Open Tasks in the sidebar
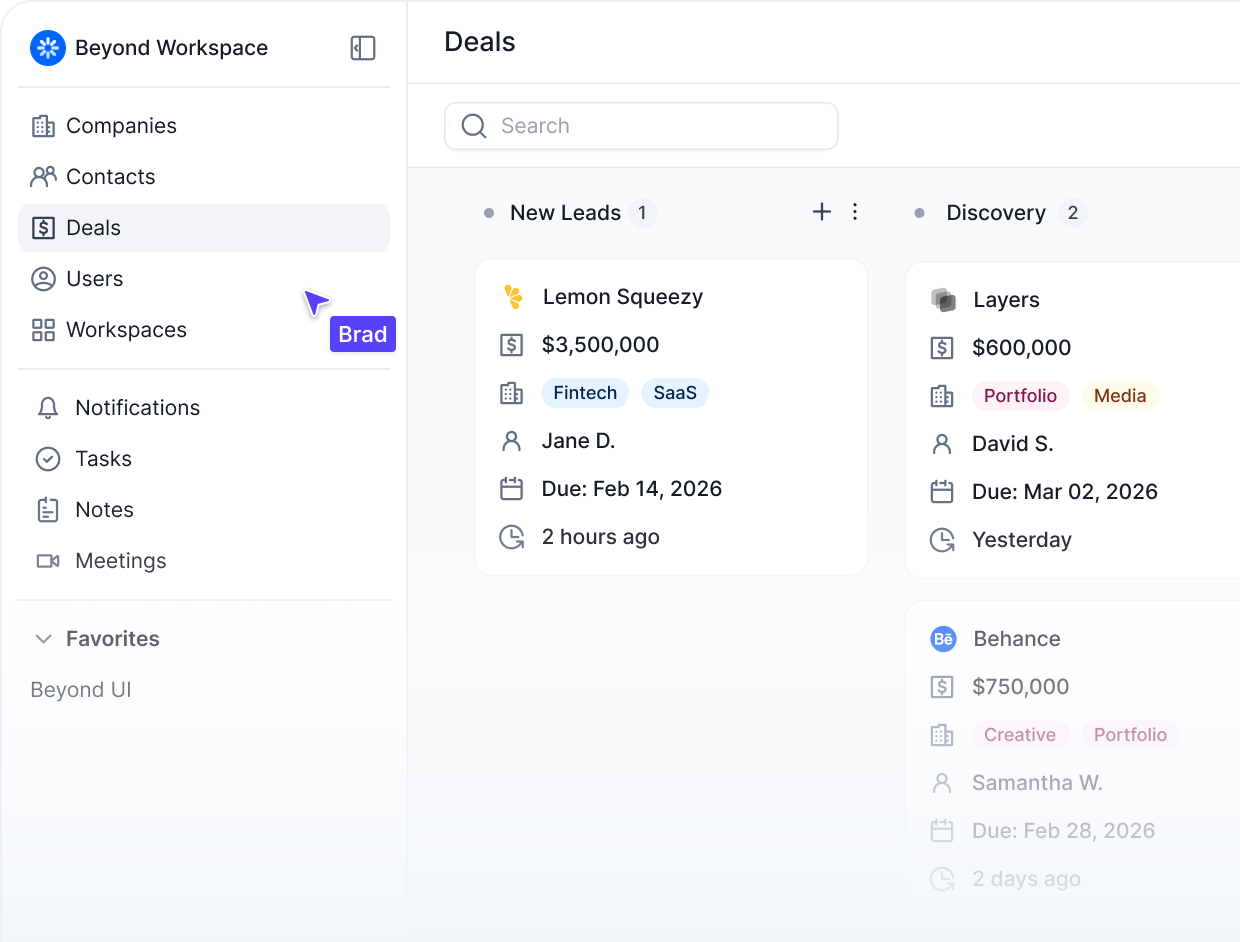 click(x=204, y=459)
